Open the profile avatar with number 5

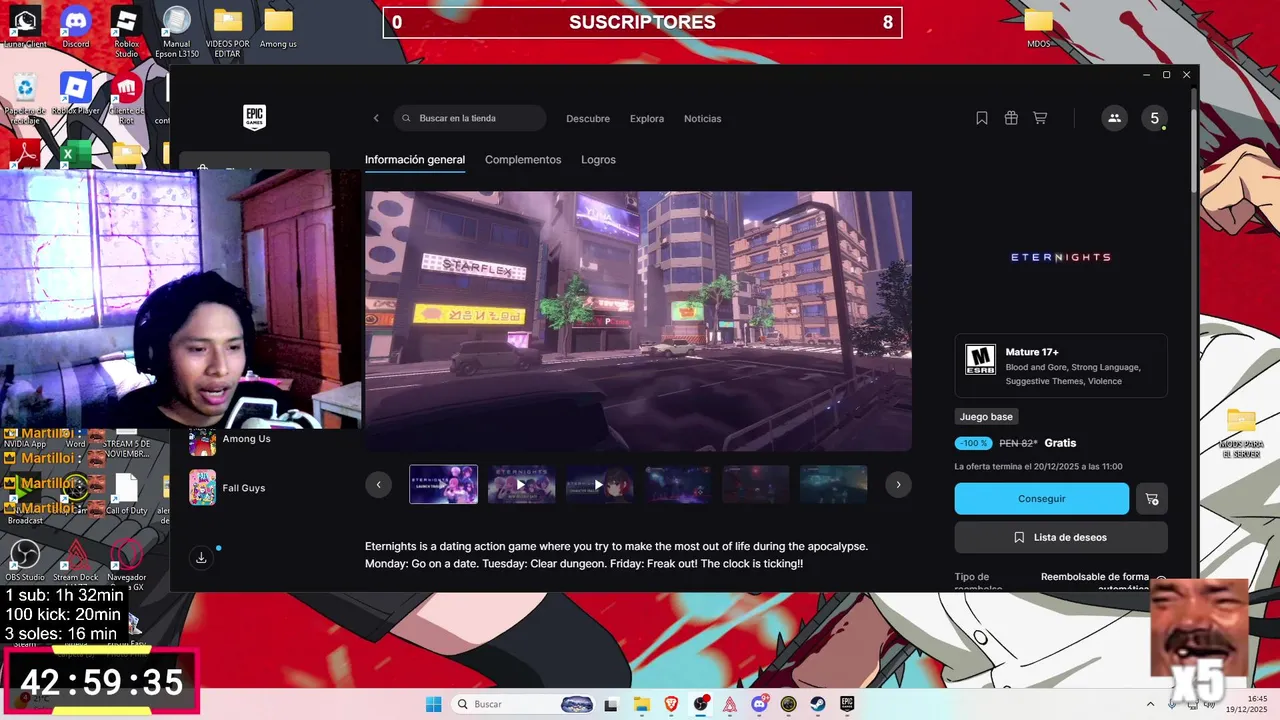click(x=1155, y=118)
